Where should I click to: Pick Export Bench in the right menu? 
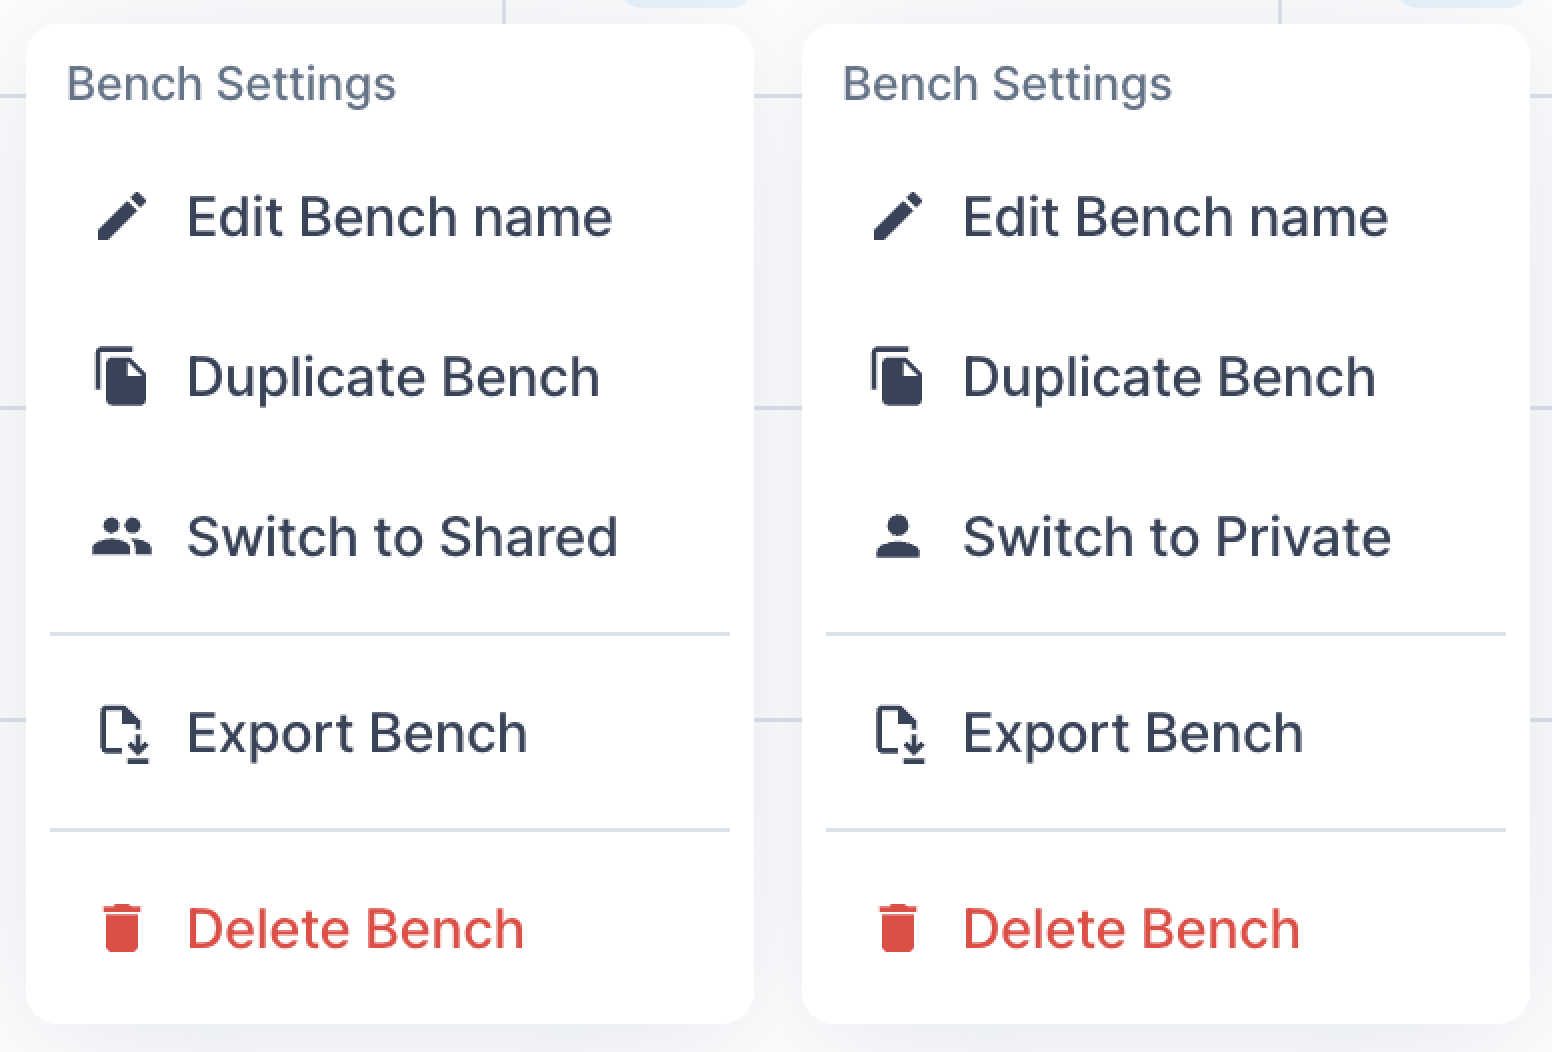[x=1133, y=733]
